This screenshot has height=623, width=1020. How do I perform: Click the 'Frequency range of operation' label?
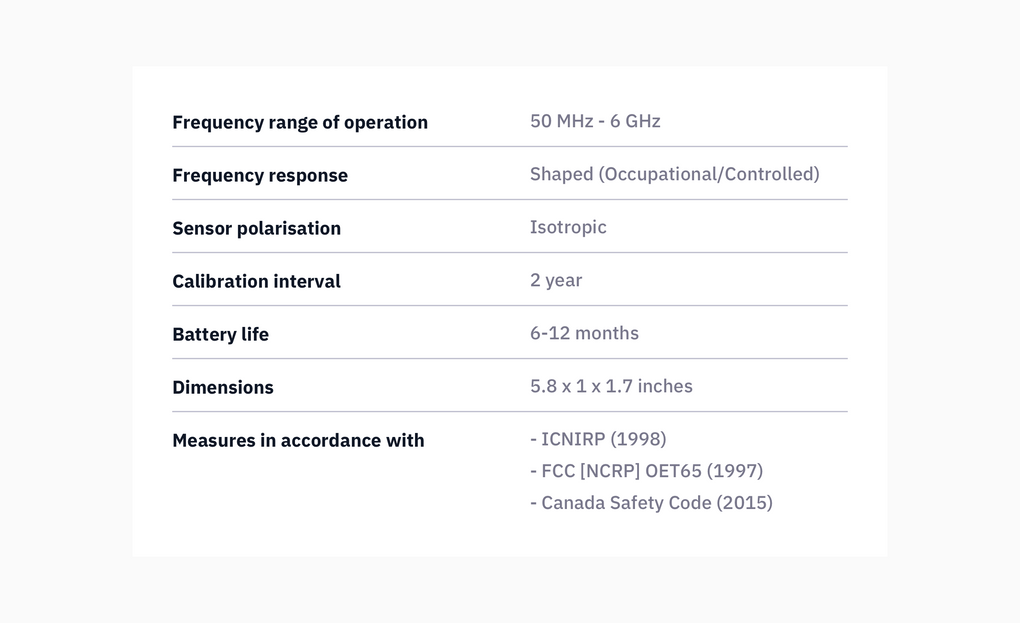(x=299, y=122)
